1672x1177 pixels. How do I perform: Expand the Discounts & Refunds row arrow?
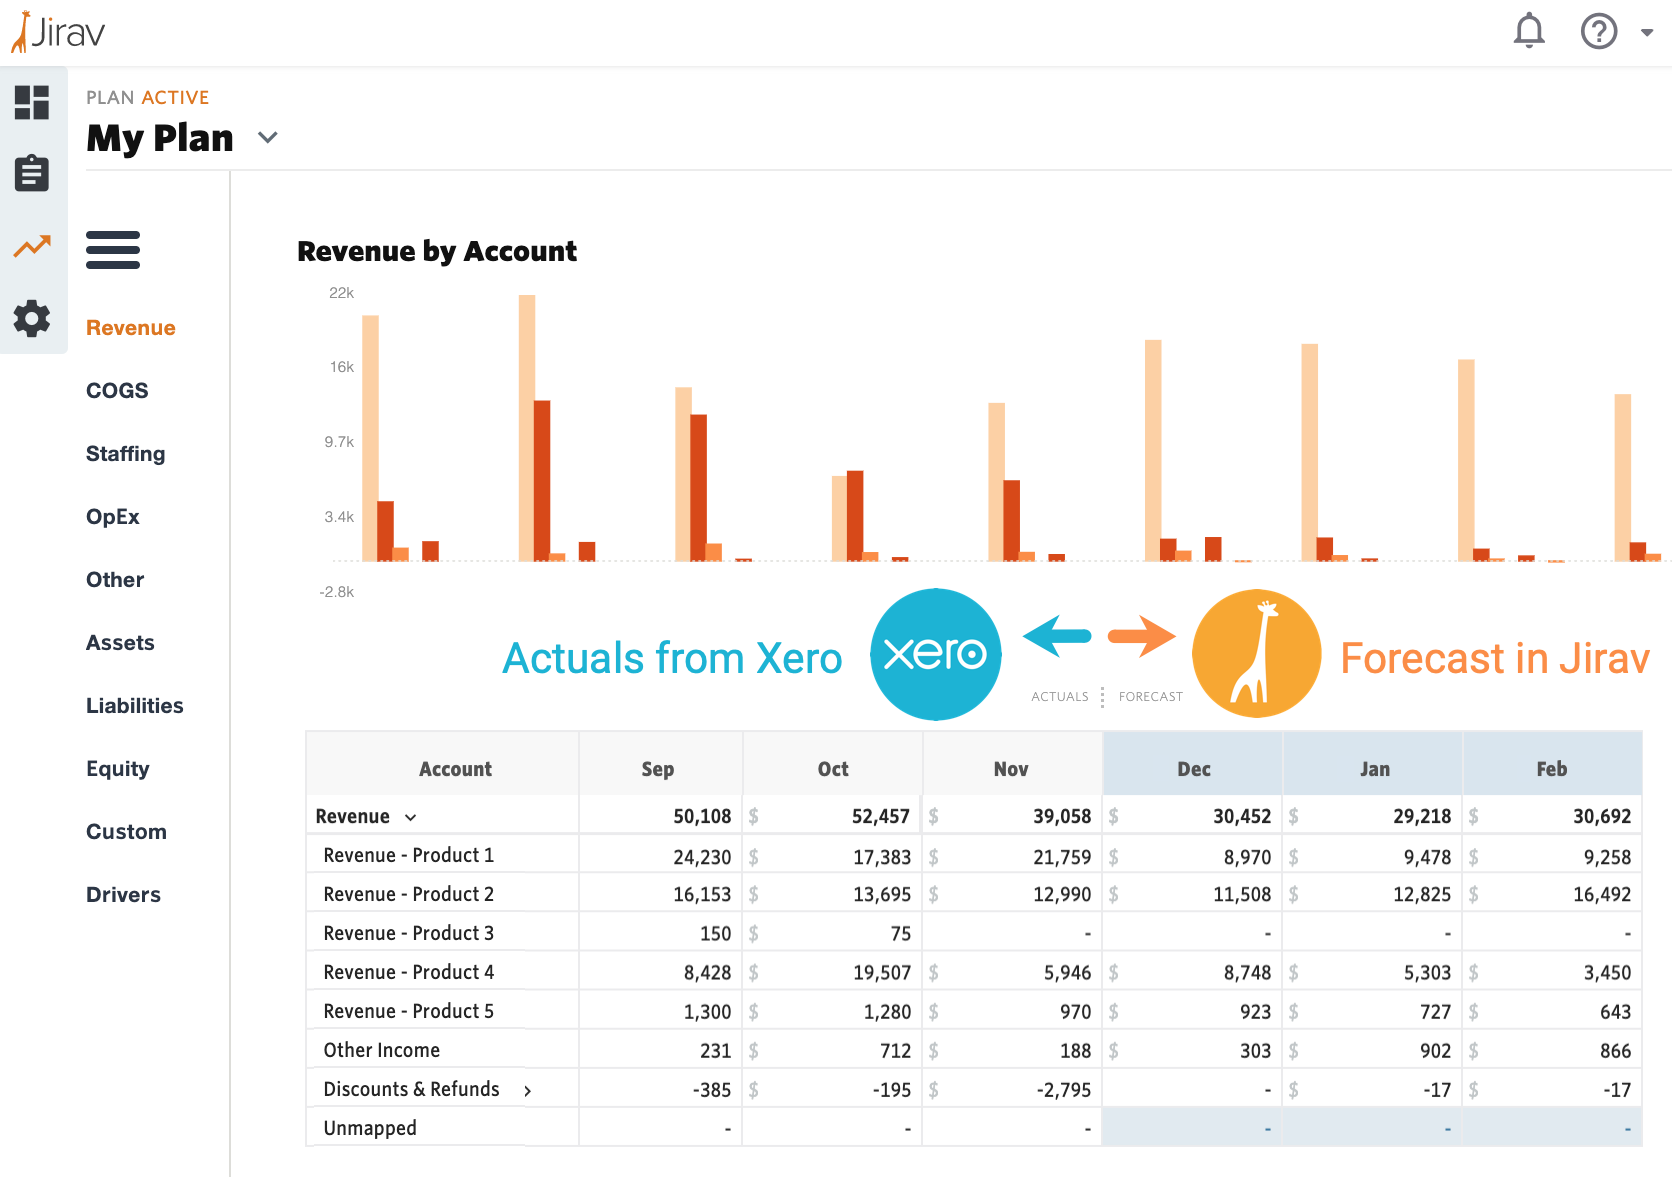pyautogui.click(x=527, y=1090)
